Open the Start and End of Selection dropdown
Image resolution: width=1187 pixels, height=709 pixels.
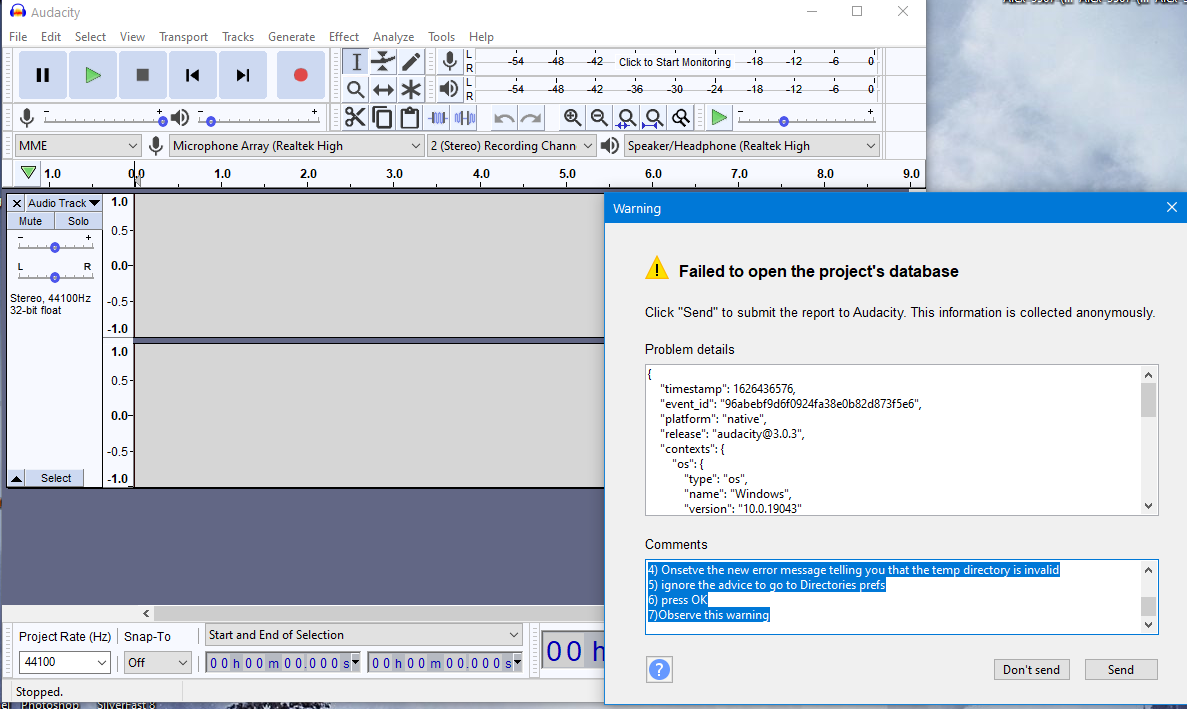[363, 635]
